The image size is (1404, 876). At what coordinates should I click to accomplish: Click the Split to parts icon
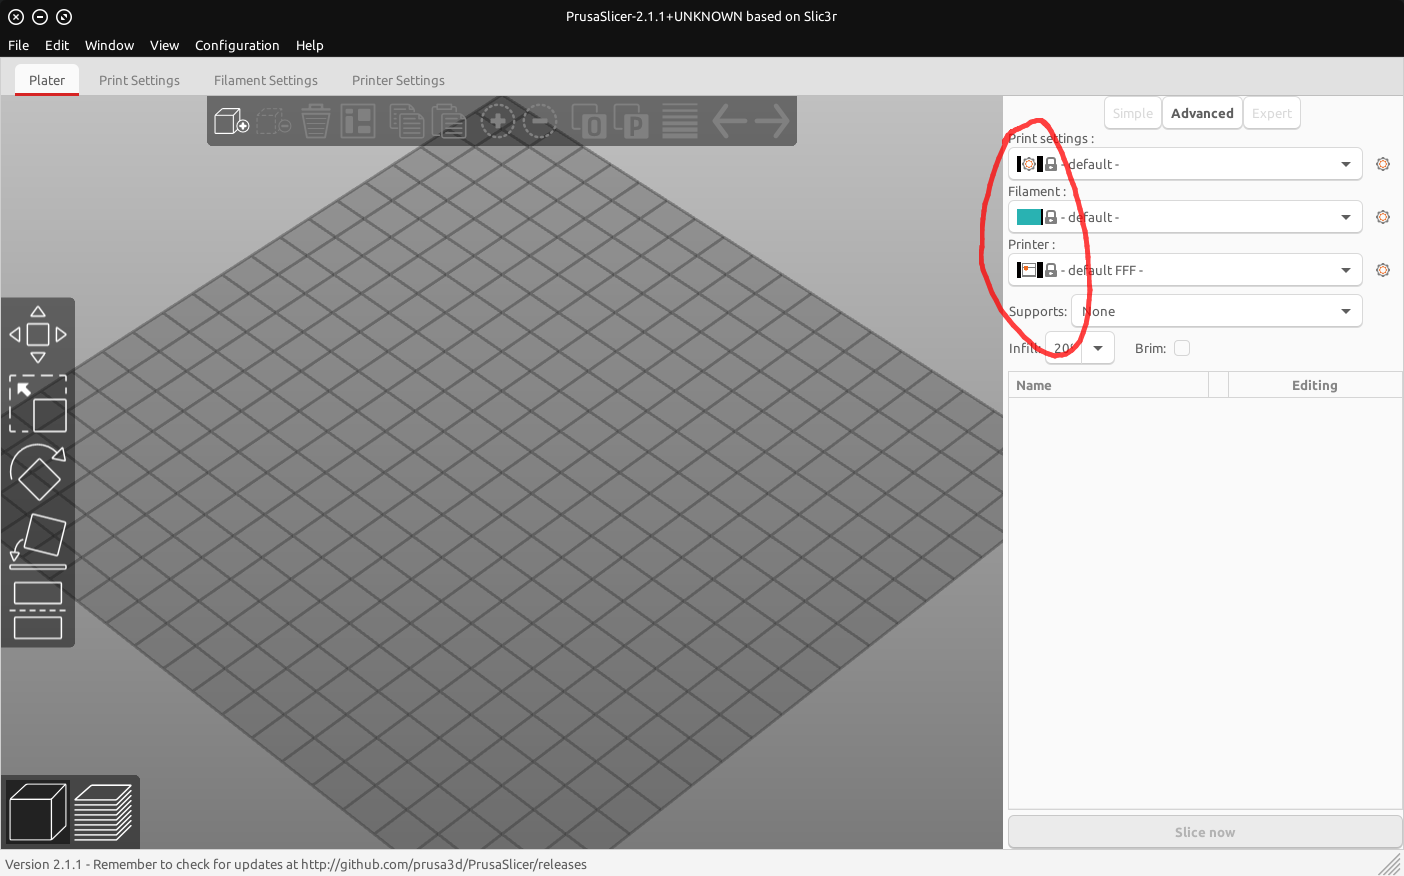pos(631,122)
